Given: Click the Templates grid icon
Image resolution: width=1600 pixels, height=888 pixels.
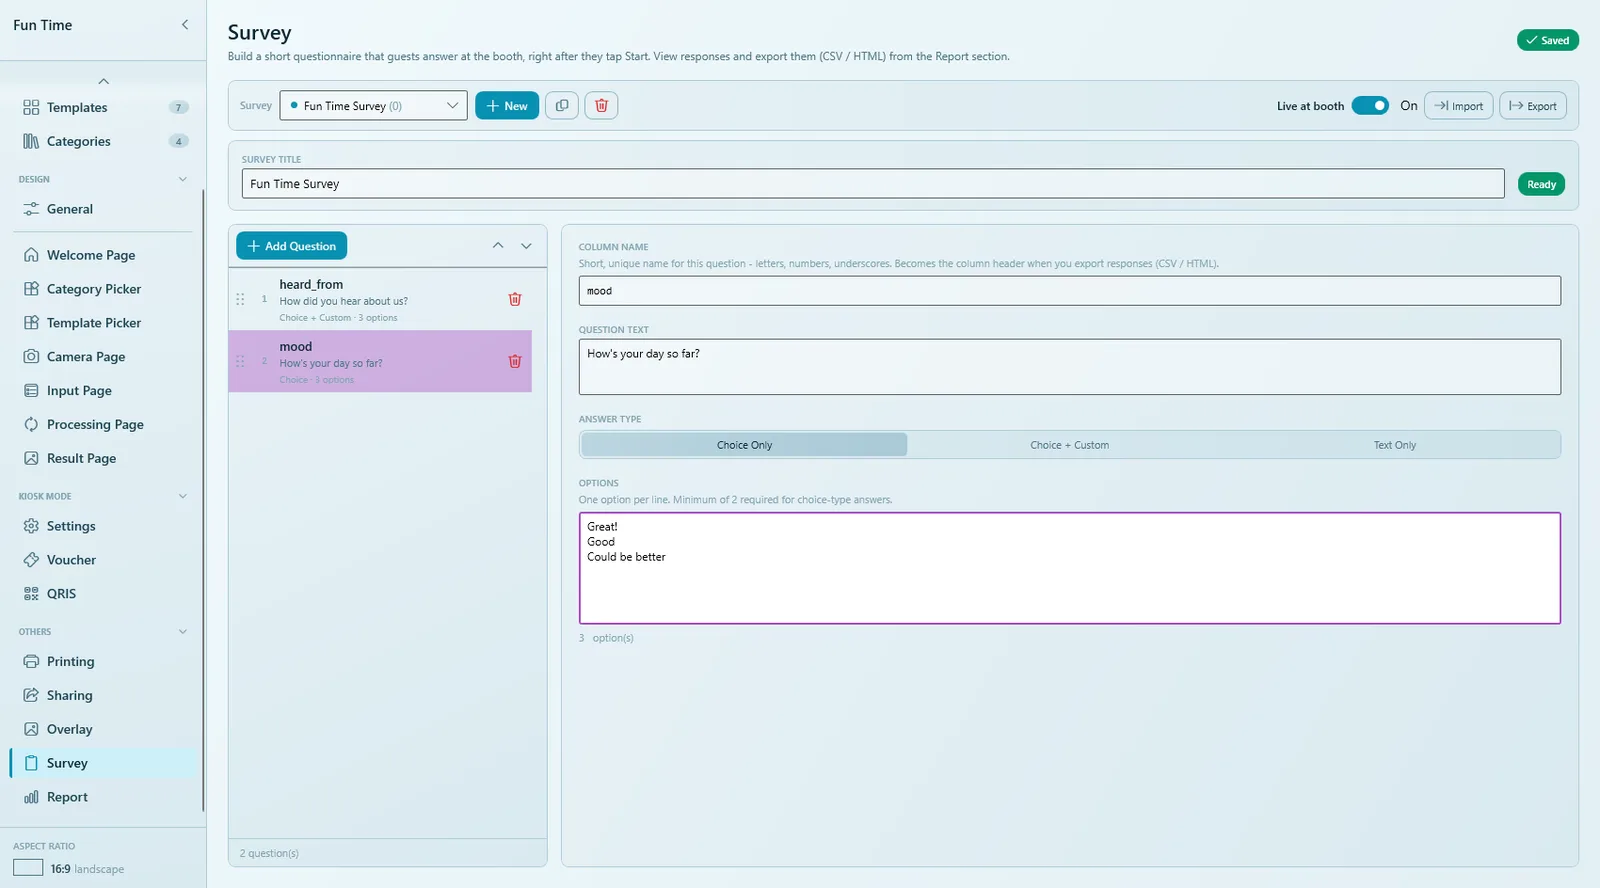Looking at the screenshot, I should pos(31,107).
